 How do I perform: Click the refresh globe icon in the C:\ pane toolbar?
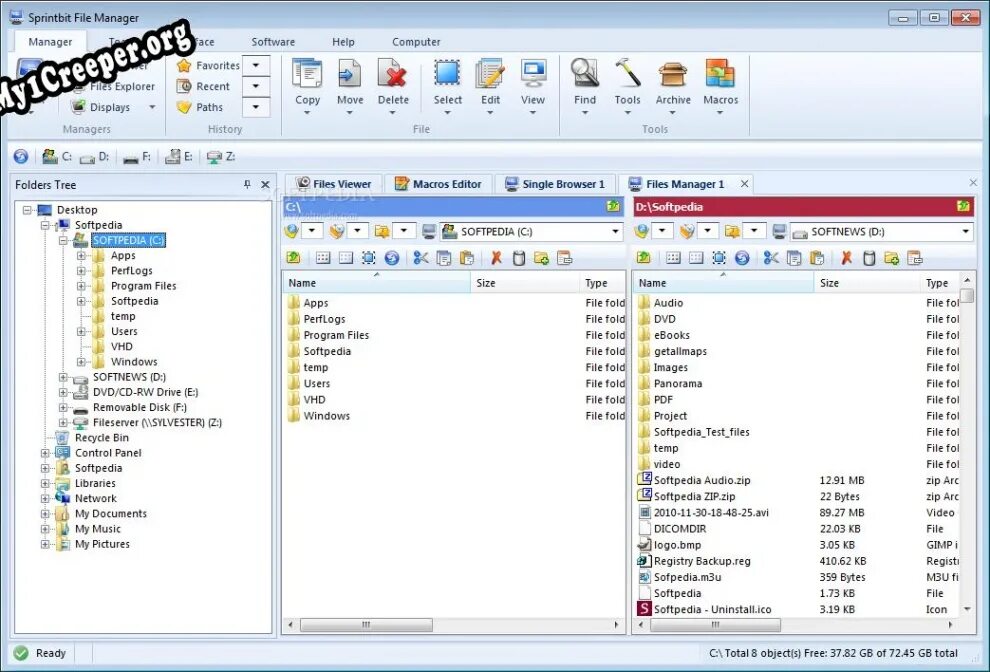[x=391, y=257]
